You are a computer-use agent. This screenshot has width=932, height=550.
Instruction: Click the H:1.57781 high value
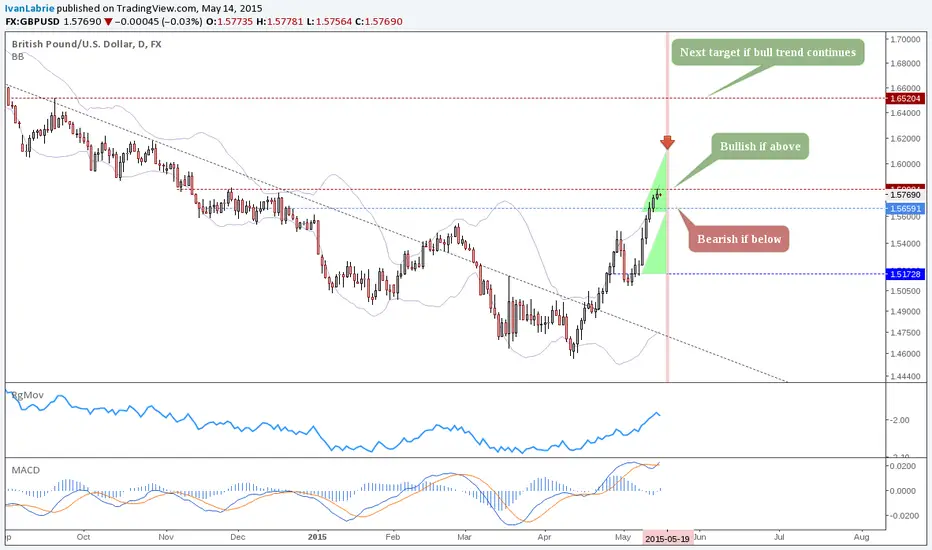(280, 21)
